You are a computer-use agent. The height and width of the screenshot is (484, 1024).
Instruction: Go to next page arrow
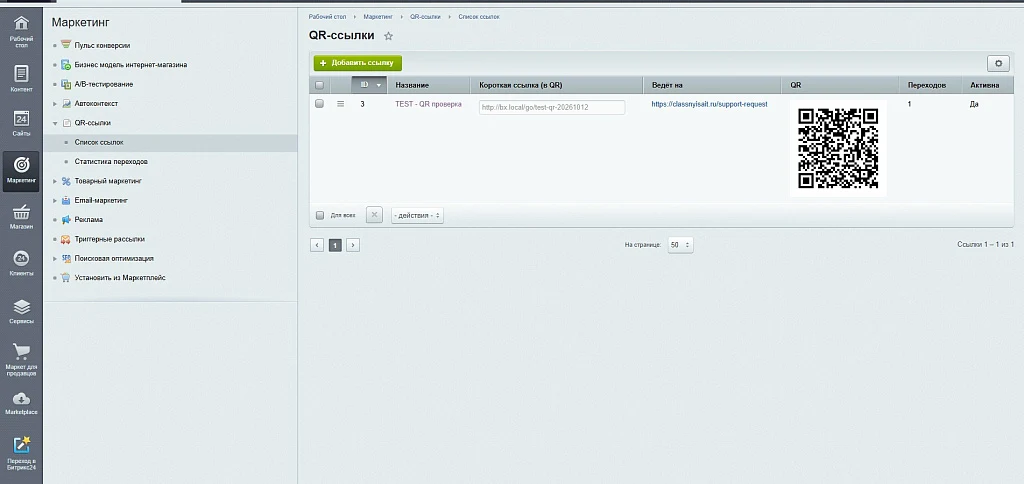[353, 246]
